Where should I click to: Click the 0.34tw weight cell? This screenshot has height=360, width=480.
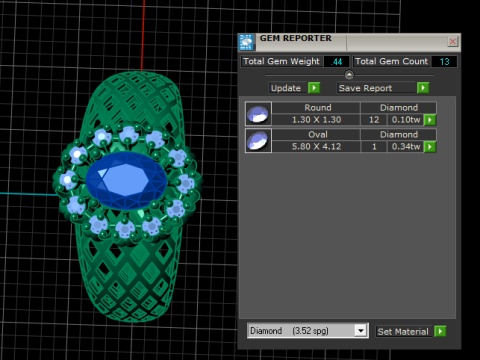[x=405, y=147]
